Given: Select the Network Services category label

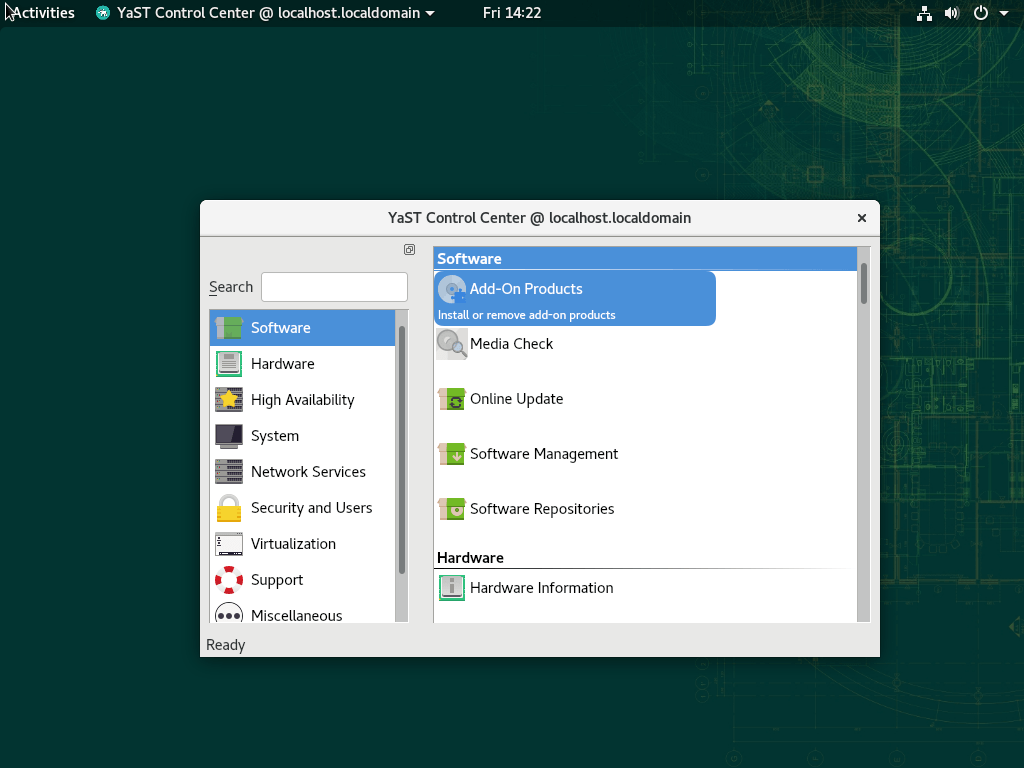Looking at the screenshot, I should (308, 472).
